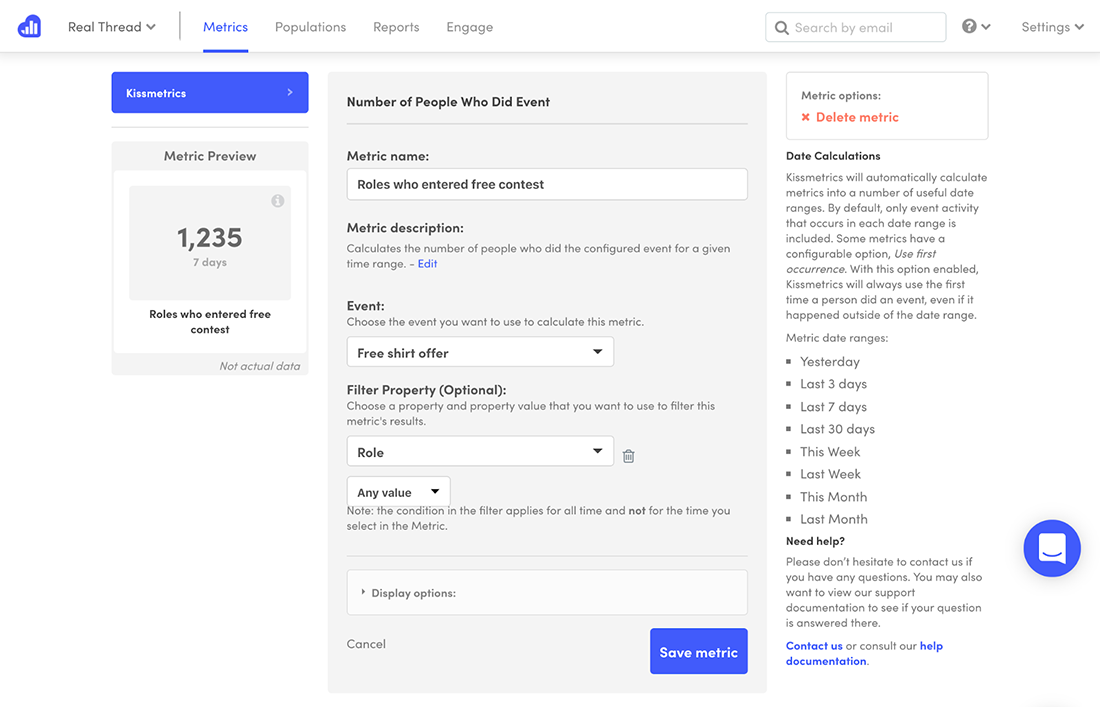Open the Real Thread account dropdown
The image size is (1100, 707).
tap(112, 27)
